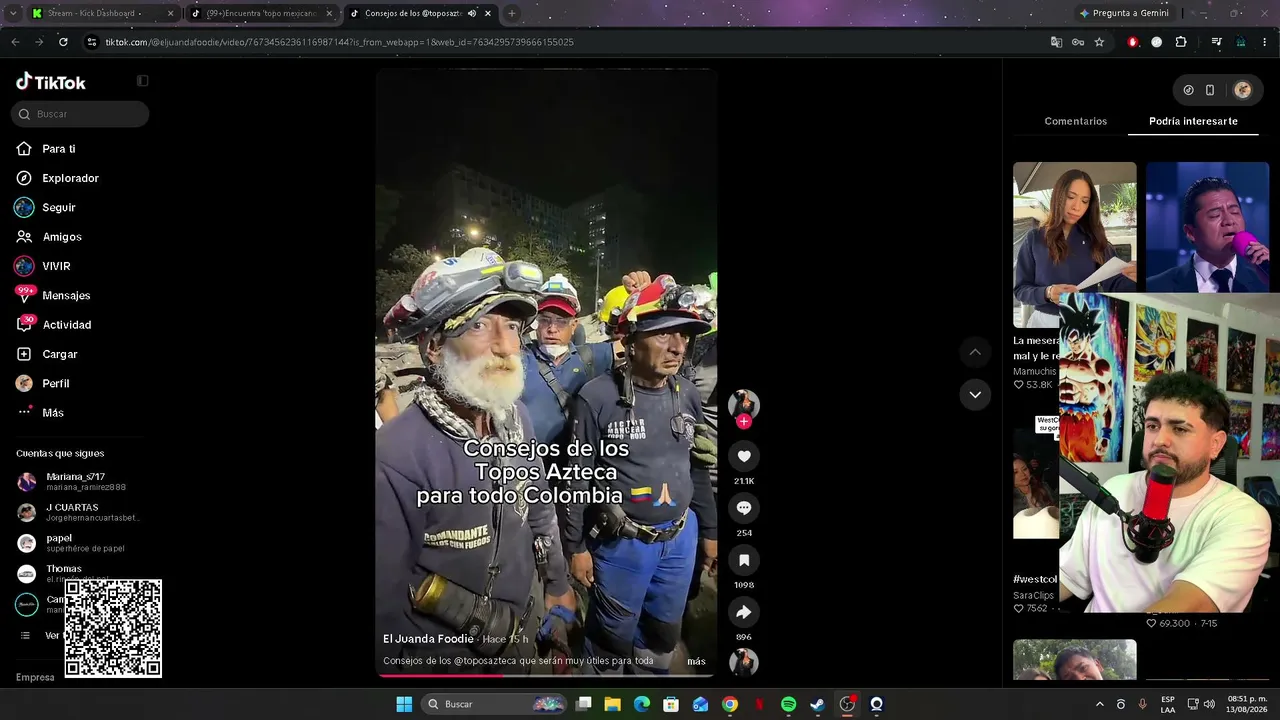Switch to the Comentarios tab
The width and height of the screenshot is (1280, 720).
click(1075, 121)
